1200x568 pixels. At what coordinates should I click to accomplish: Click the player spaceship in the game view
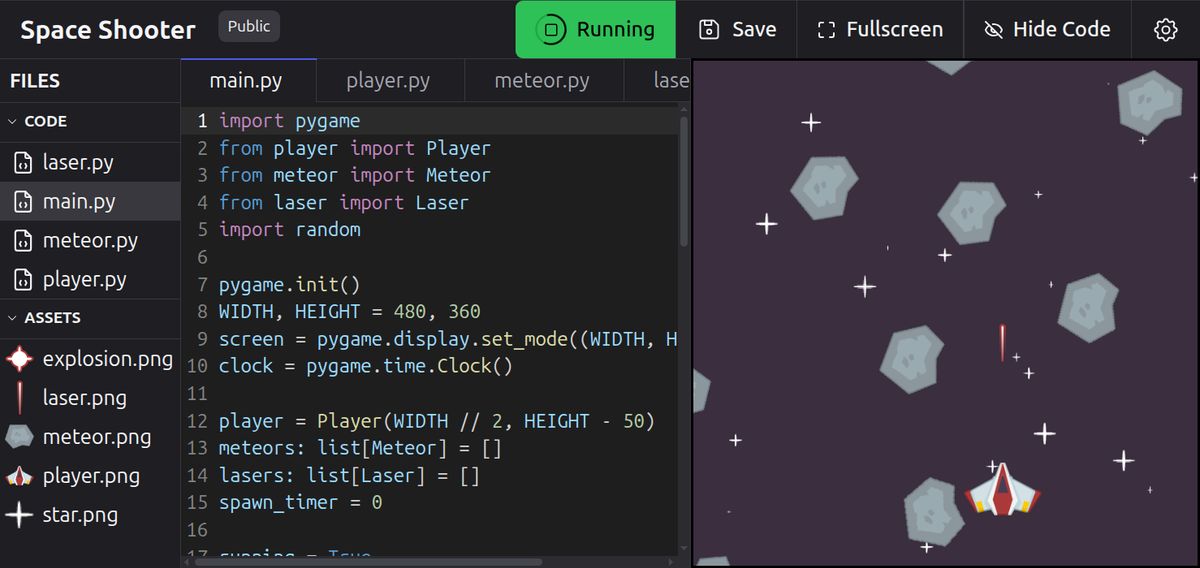[1003, 489]
